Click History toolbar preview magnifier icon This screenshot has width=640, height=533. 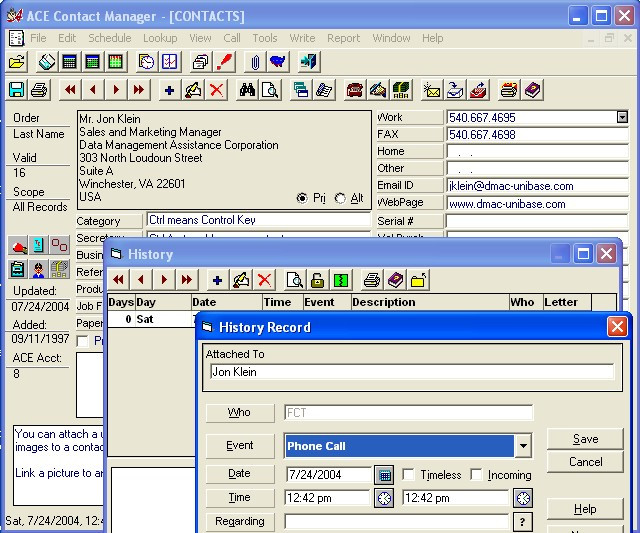(294, 280)
